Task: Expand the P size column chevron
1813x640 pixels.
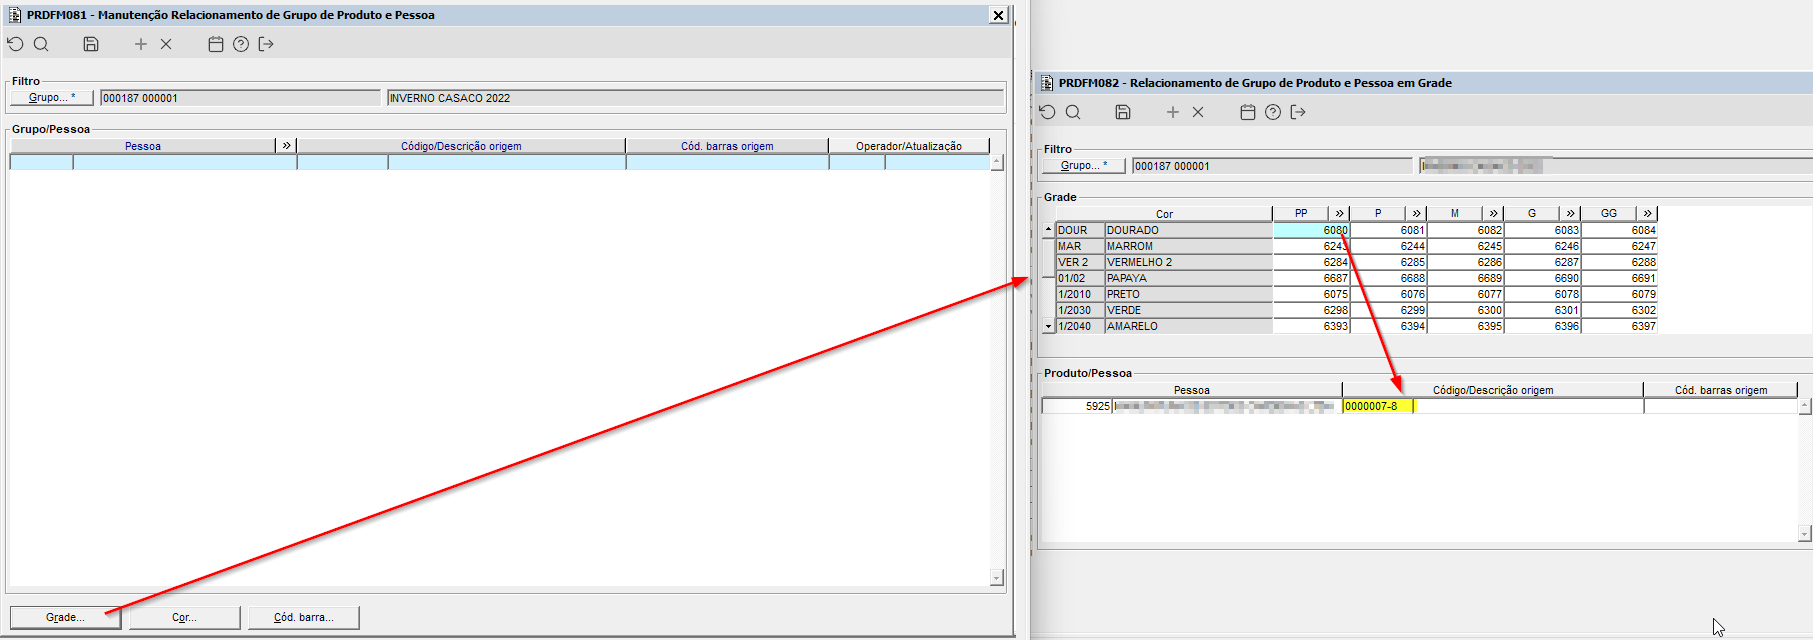Action: 1416,213
